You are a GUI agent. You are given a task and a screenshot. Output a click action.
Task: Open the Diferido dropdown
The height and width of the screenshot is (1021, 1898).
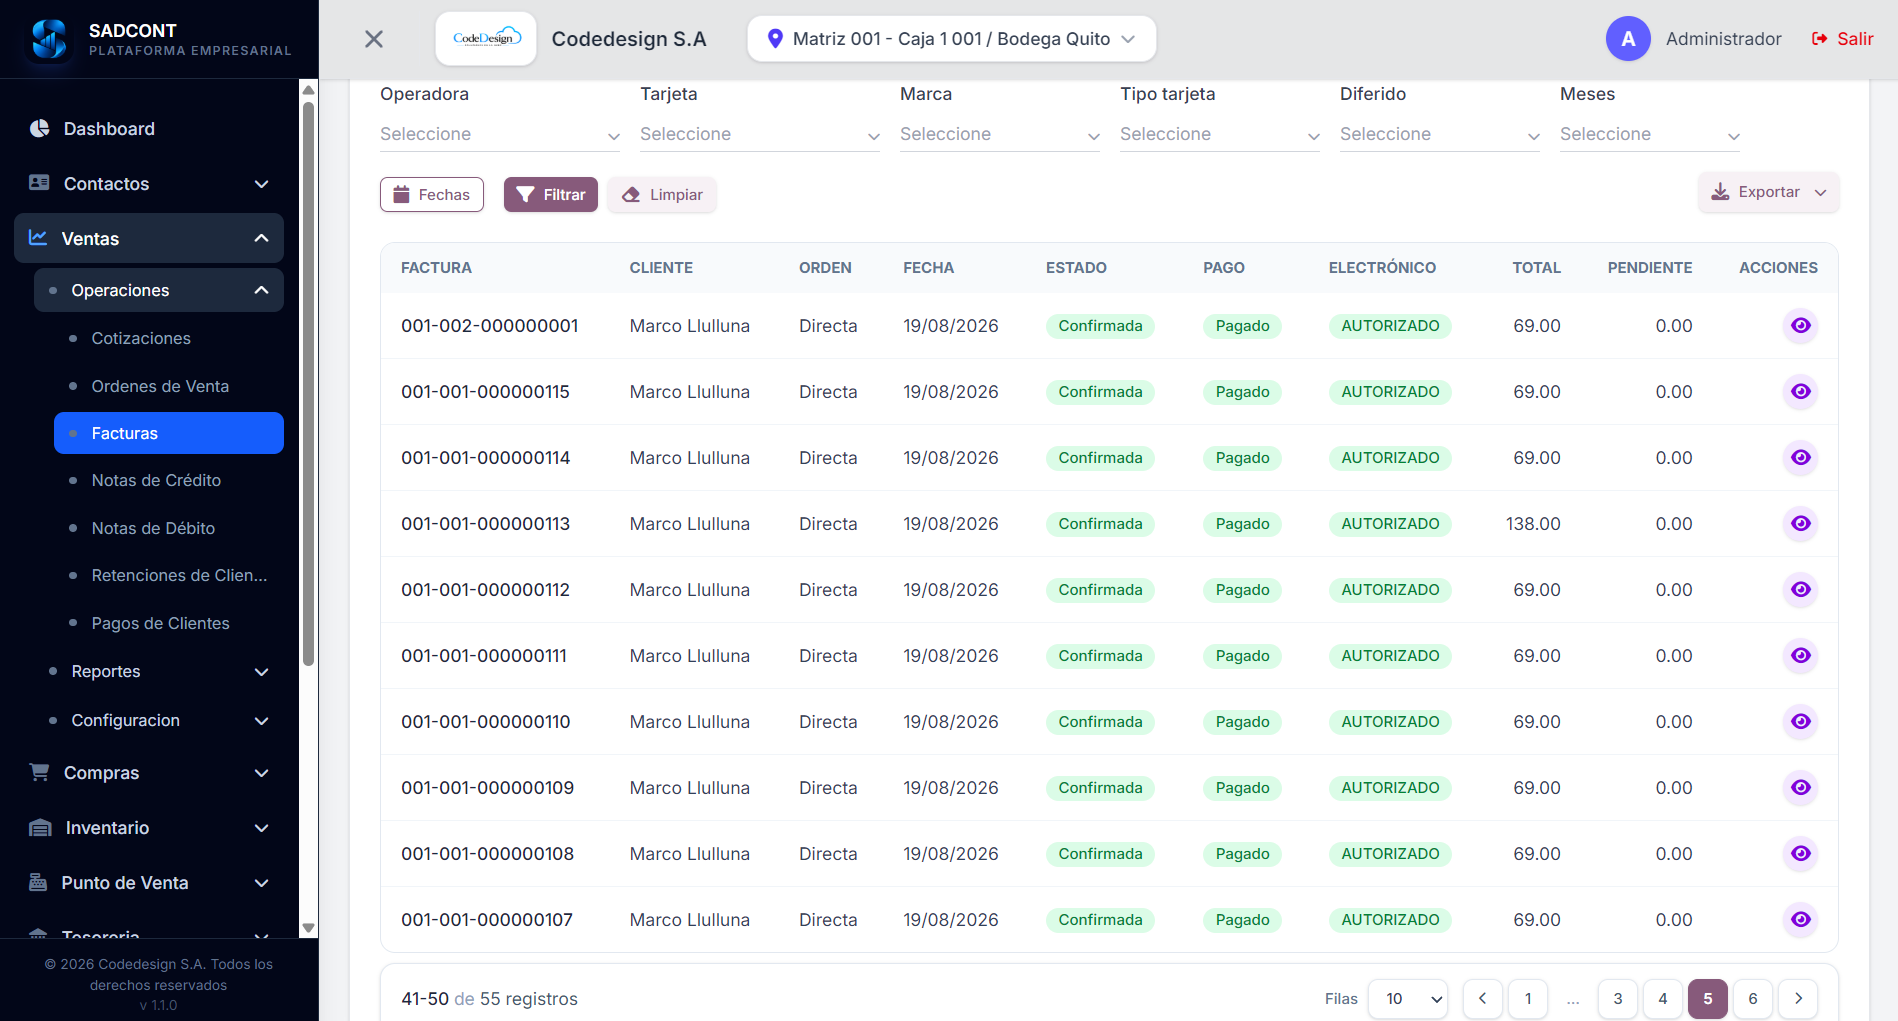pos(1440,134)
